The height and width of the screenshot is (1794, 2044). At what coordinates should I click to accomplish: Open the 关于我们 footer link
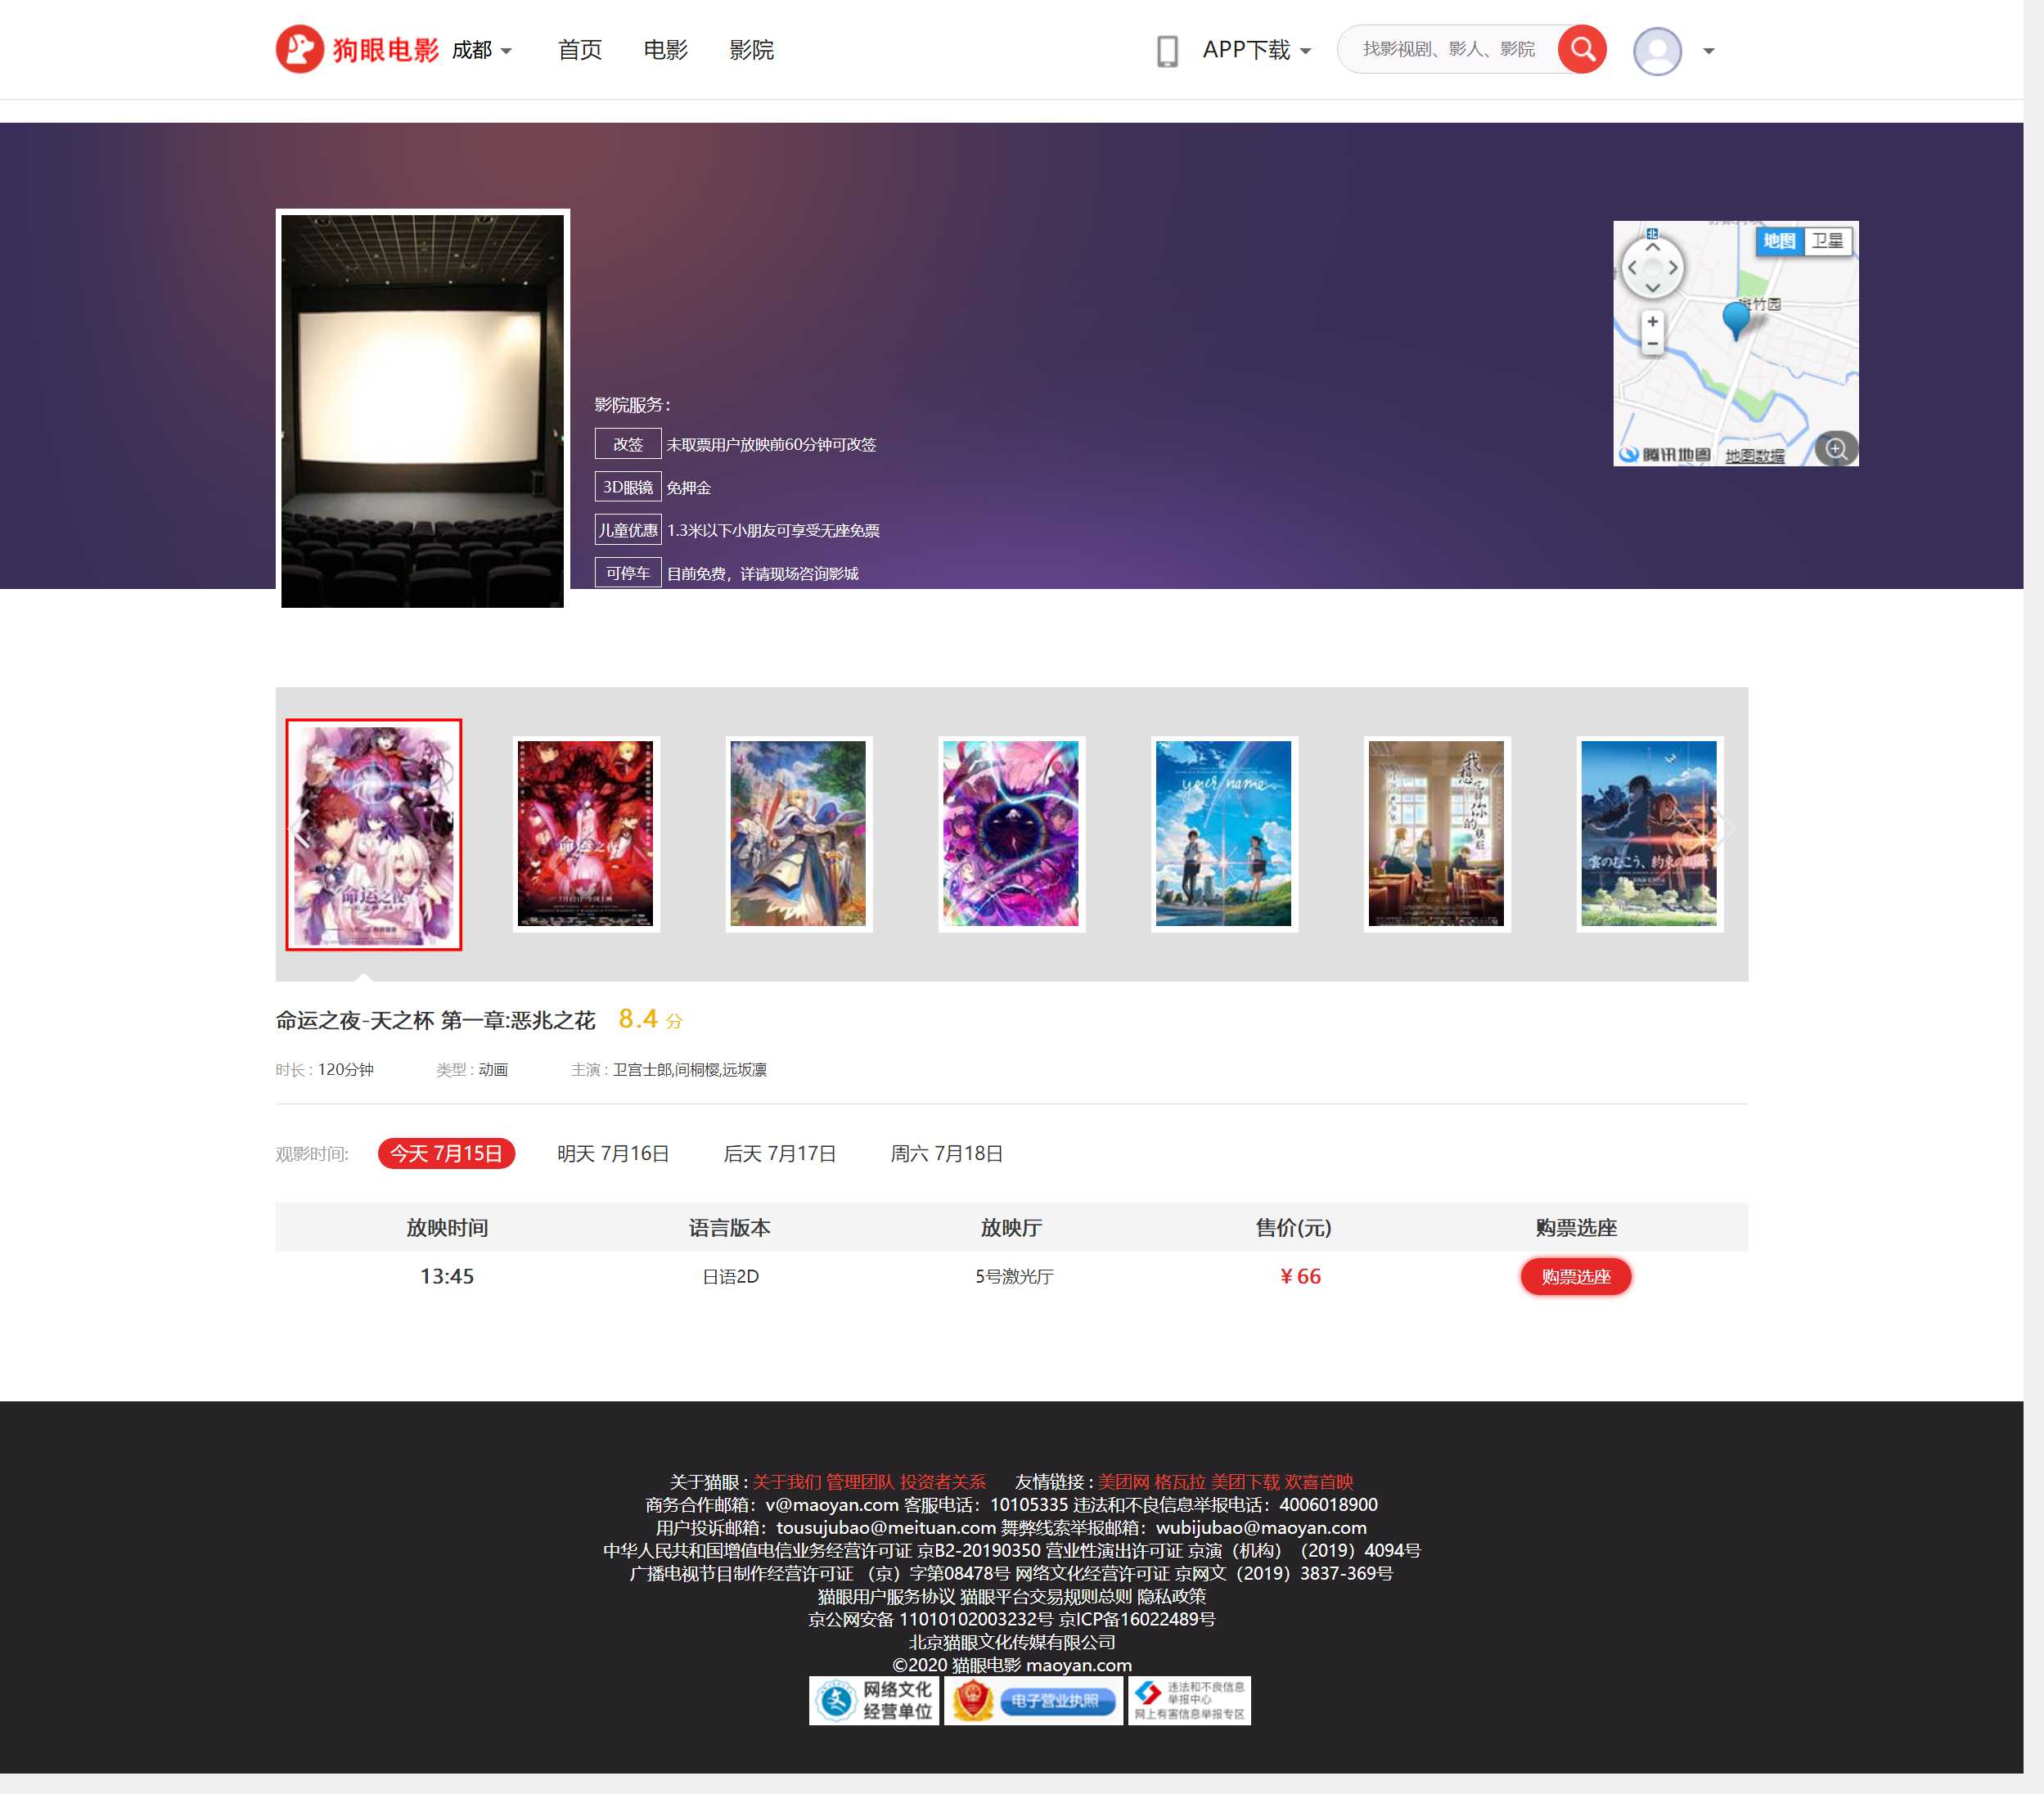tap(786, 1481)
